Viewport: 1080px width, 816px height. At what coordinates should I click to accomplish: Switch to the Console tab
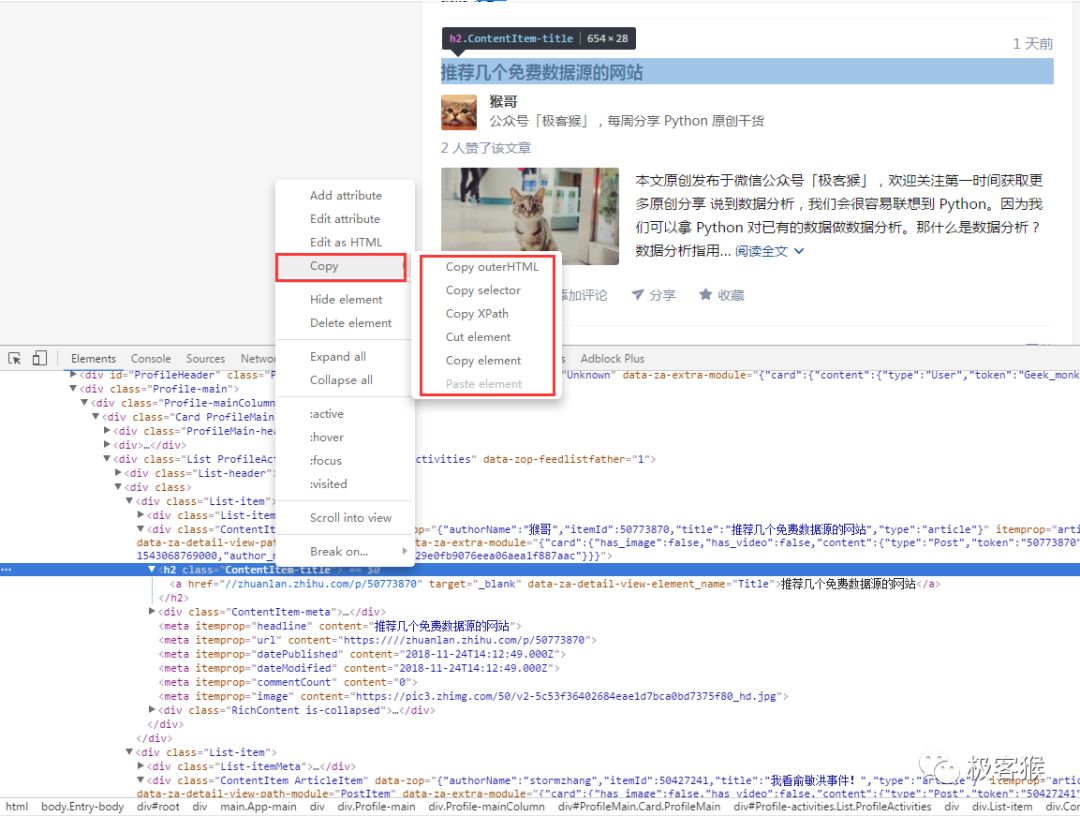click(151, 359)
